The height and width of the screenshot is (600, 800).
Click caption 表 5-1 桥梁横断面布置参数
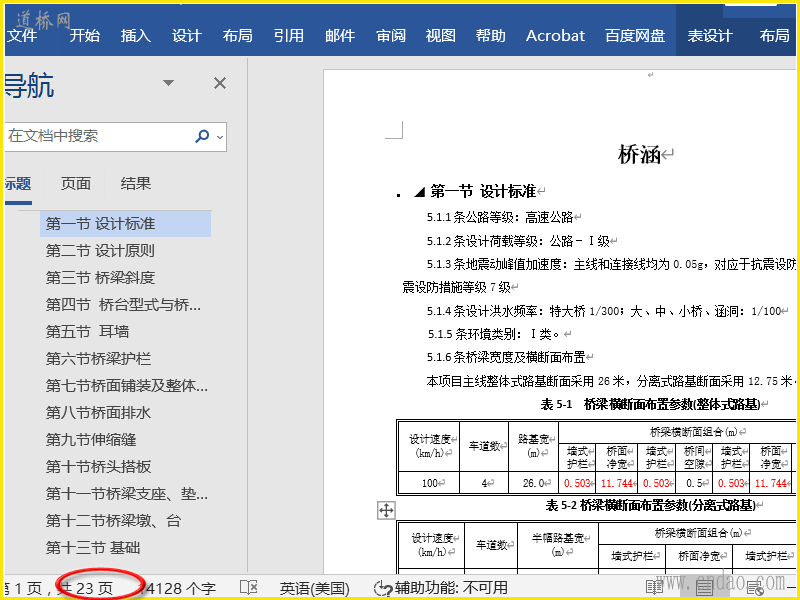(651, 404)
